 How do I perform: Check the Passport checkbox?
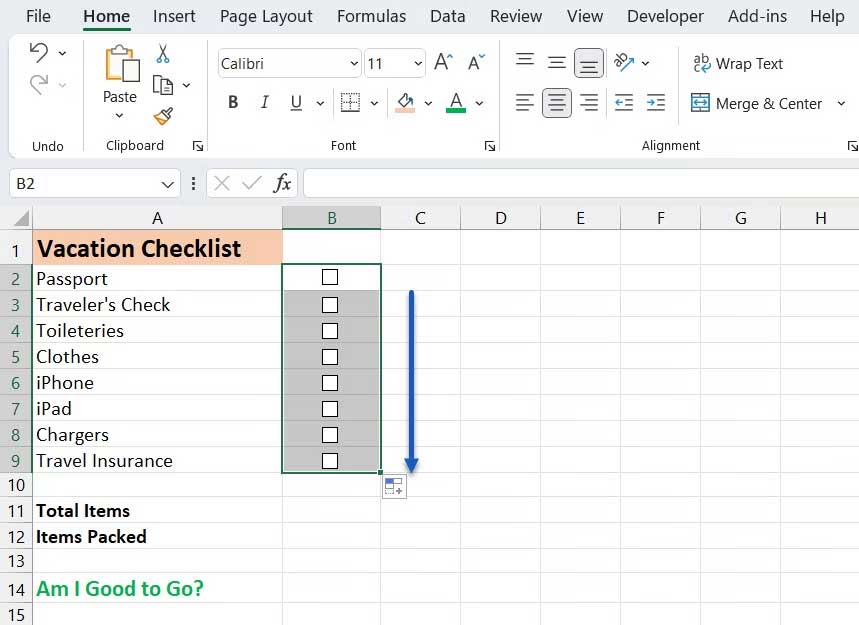point(331,278)
